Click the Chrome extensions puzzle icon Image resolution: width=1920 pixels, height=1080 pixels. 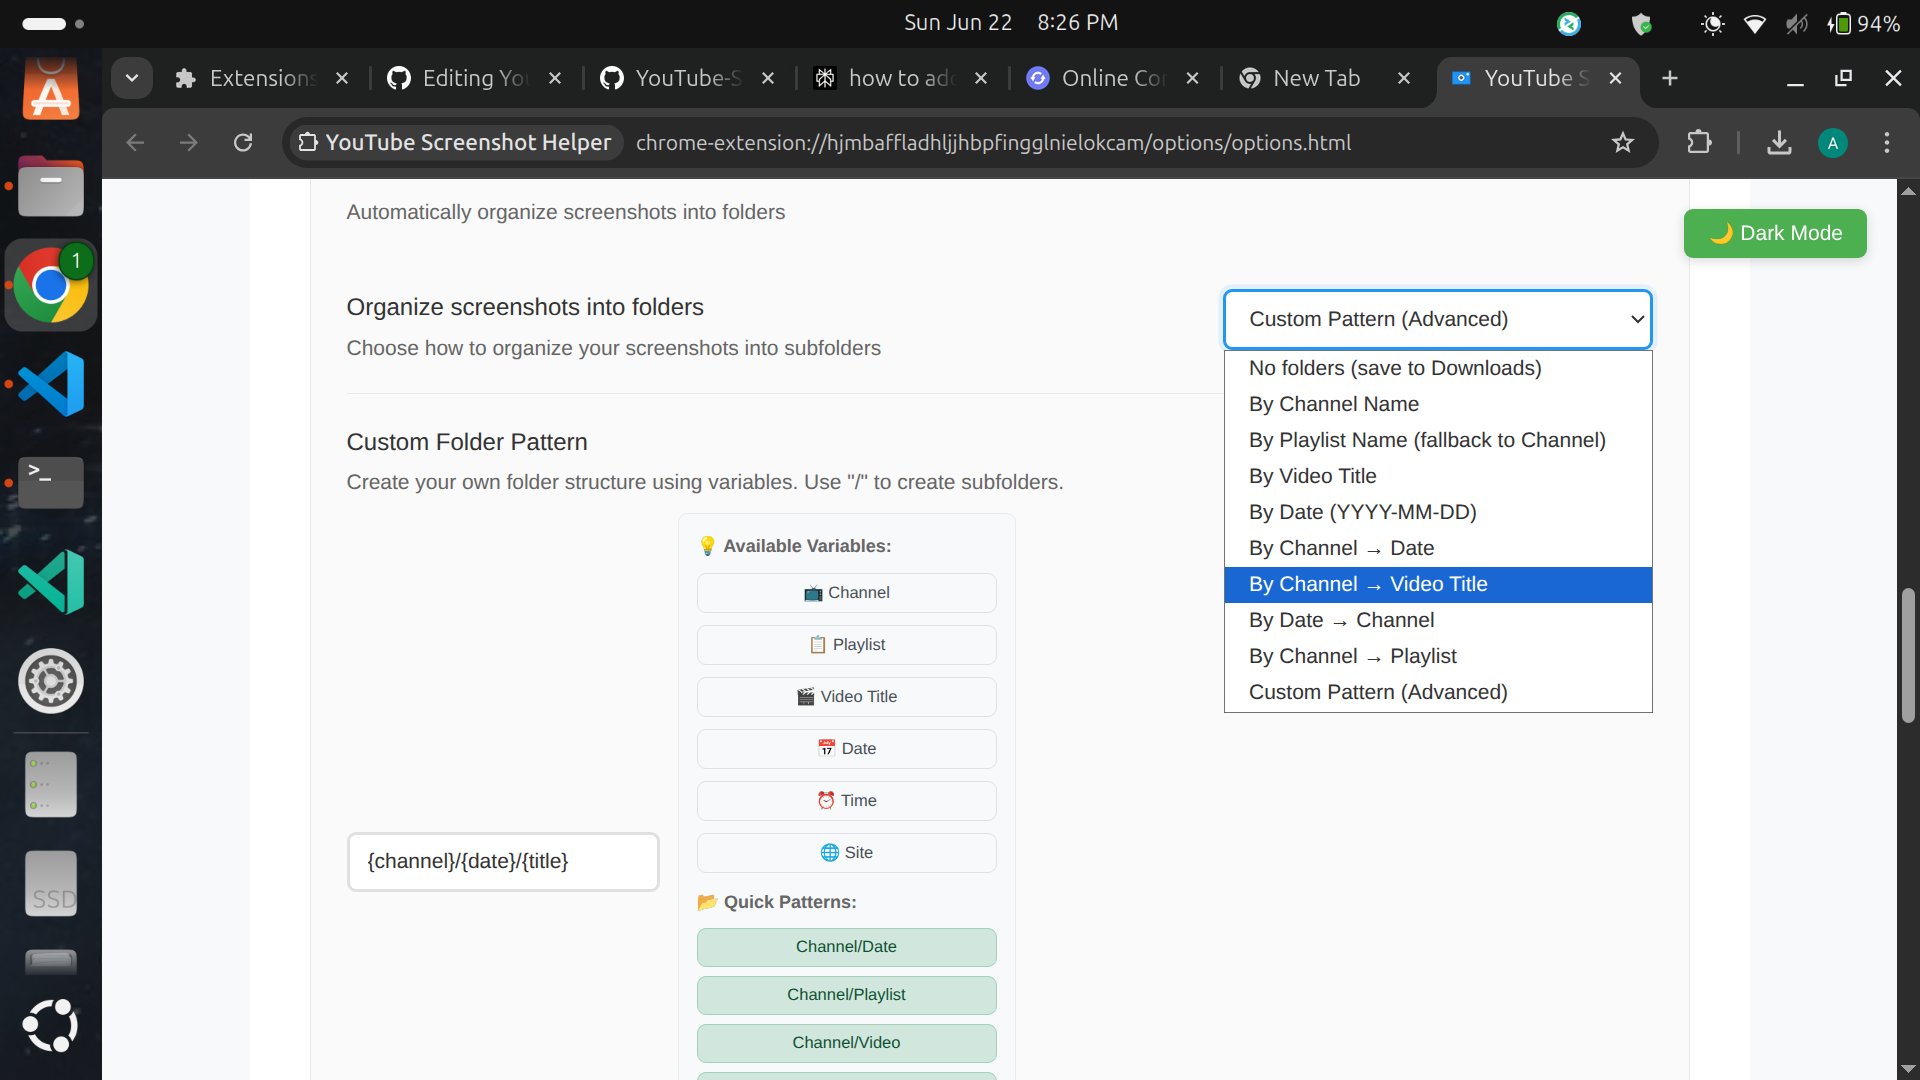point(1699,142)
